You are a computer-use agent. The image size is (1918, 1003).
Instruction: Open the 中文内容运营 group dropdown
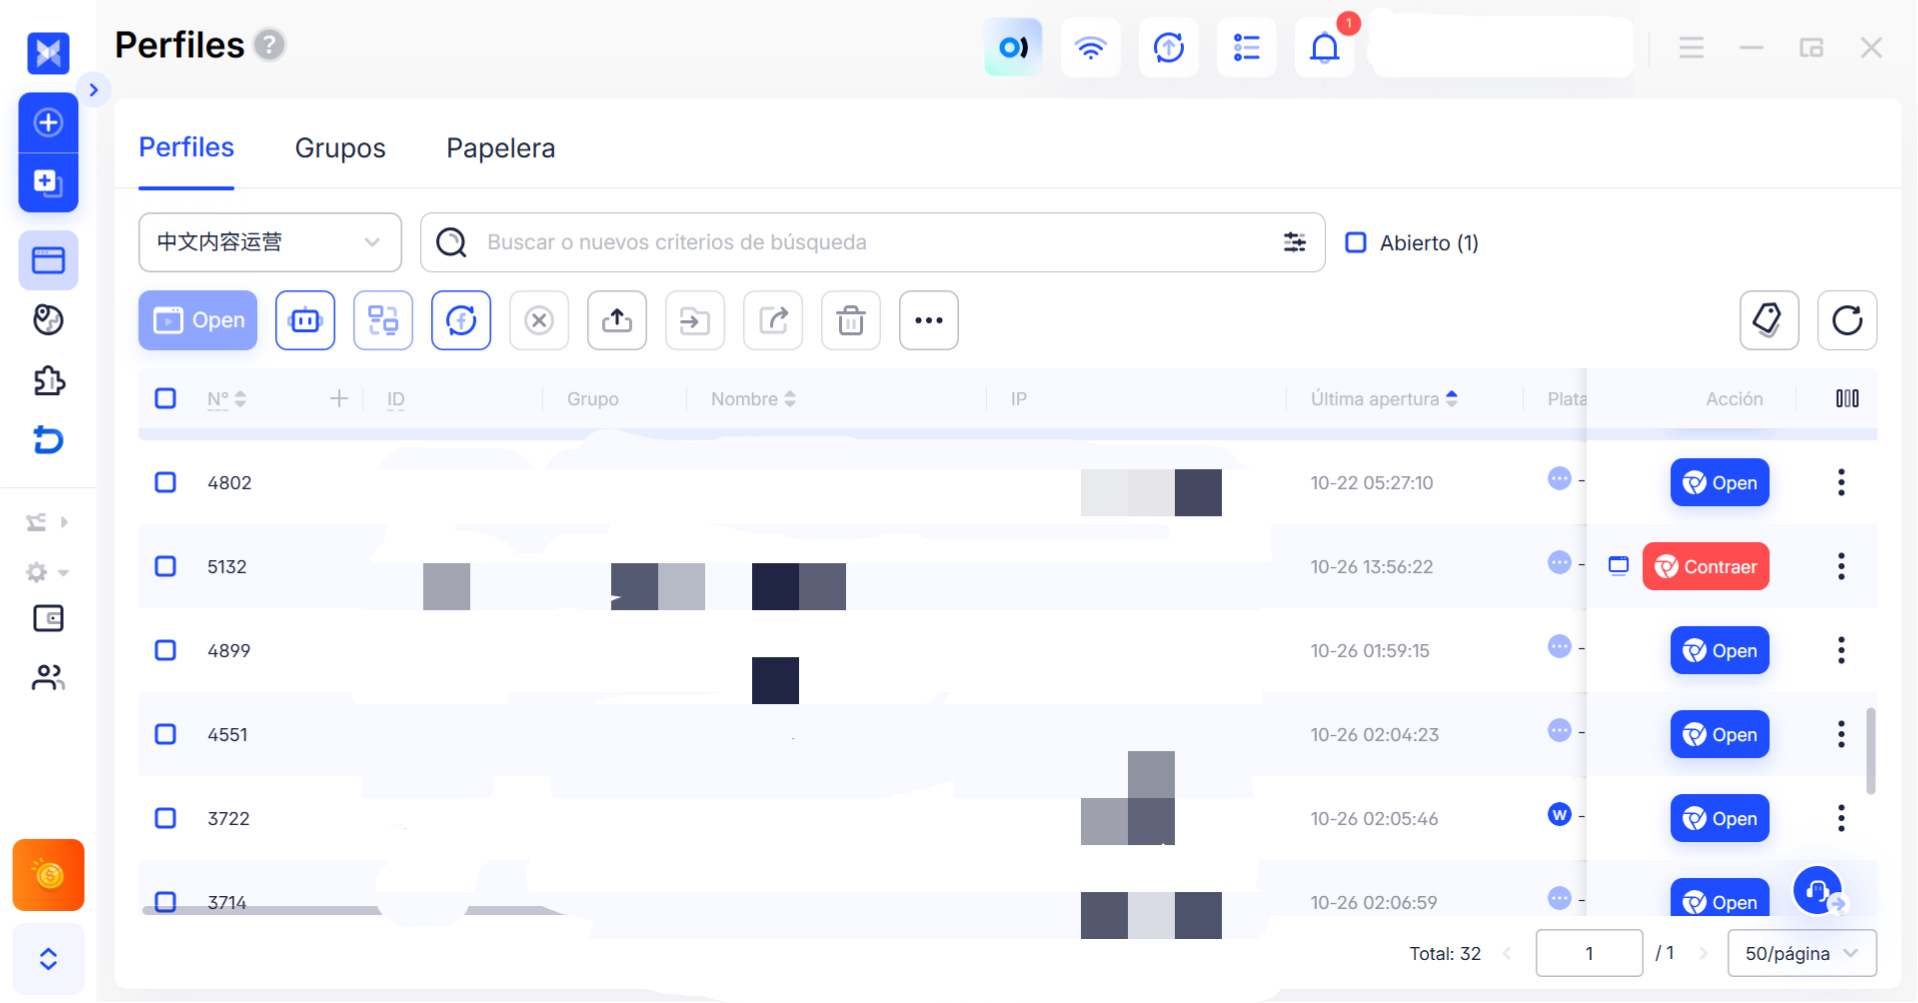click(x=270, y=242)
